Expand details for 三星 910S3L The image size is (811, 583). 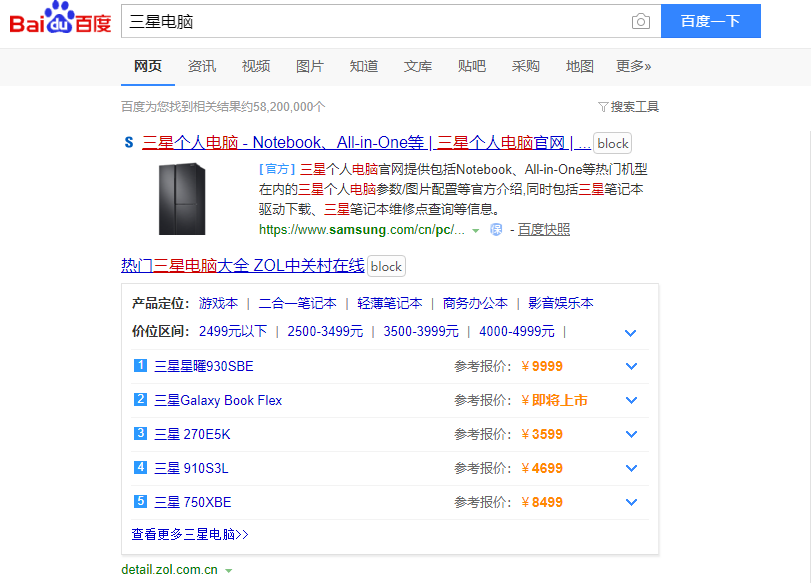(631, 468)
